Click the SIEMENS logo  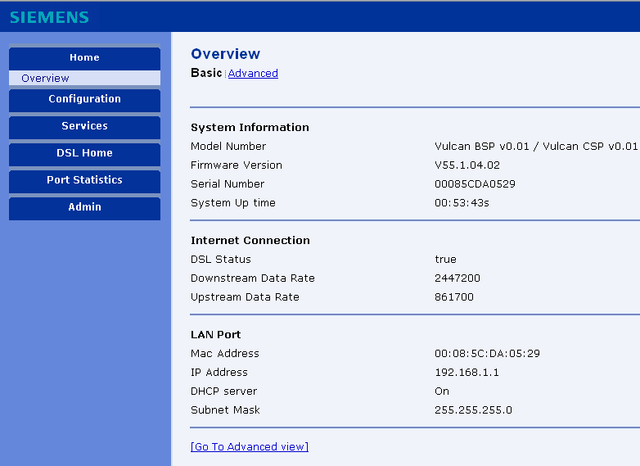(49, 17)
